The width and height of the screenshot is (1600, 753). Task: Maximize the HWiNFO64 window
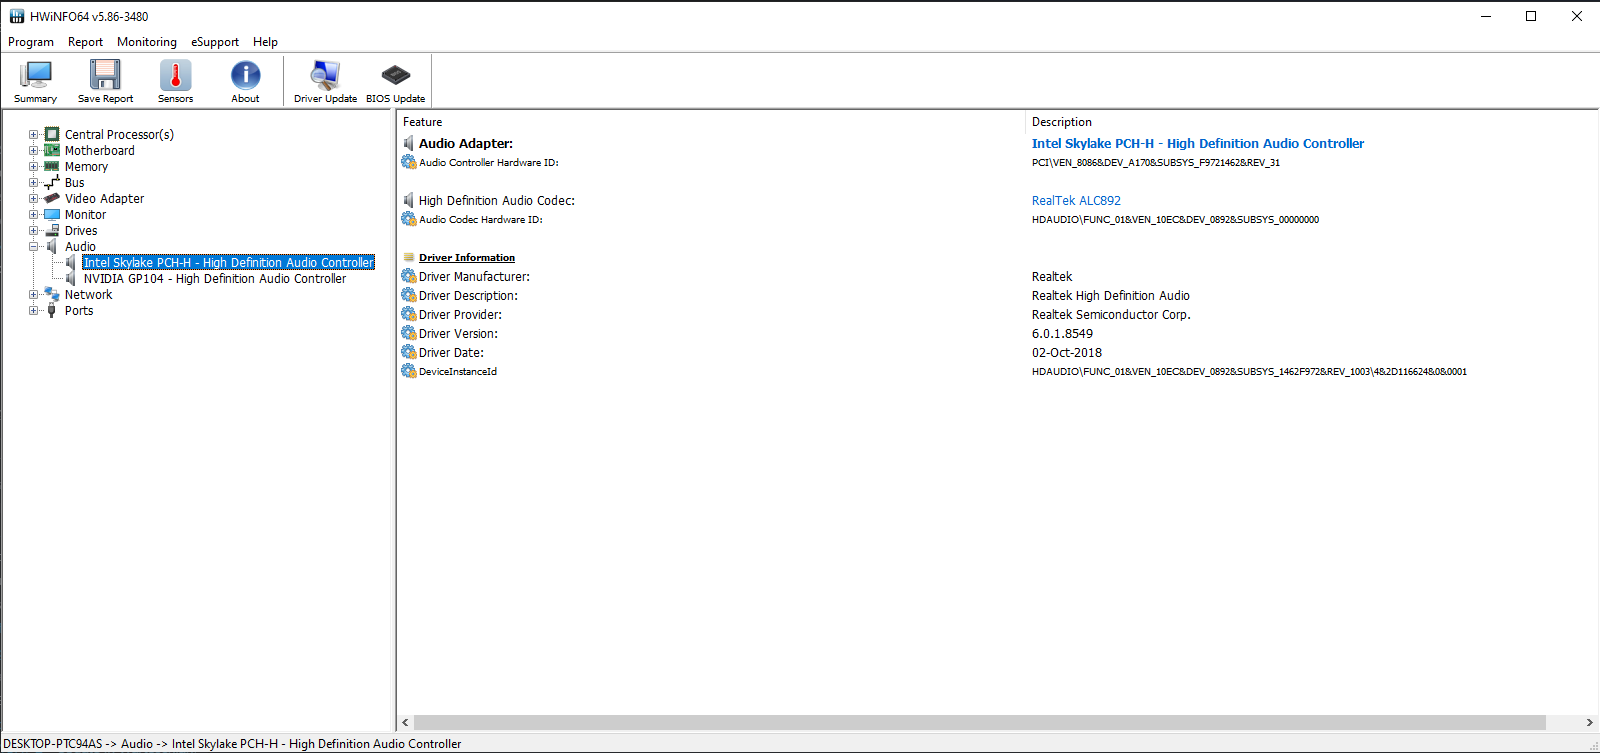pyautogui.click(x=1531, y=16)
